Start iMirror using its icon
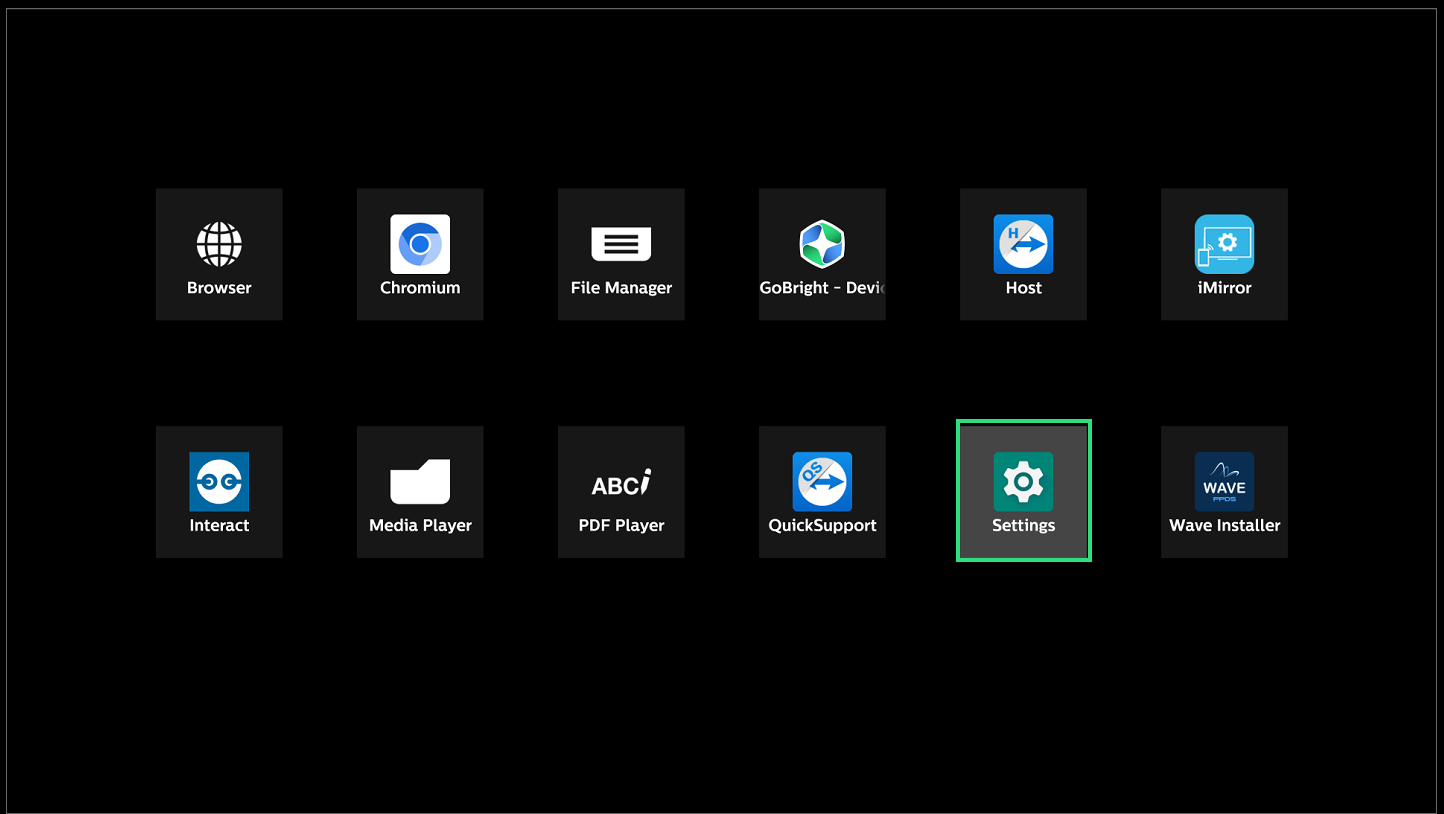 (1224, 244)
